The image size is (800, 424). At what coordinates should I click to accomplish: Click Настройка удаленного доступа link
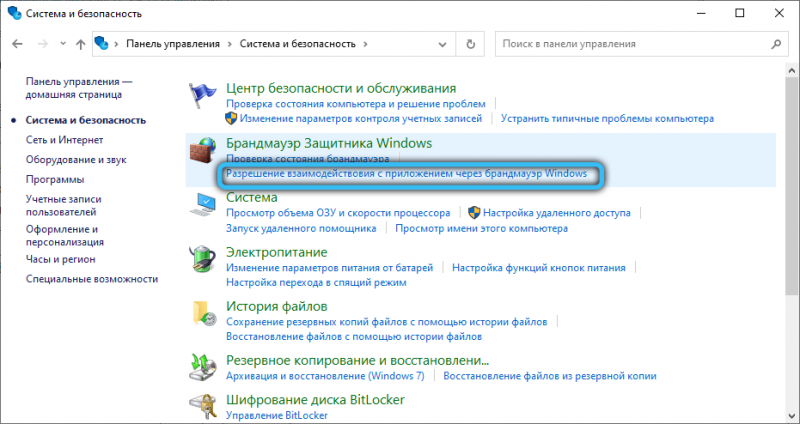point(557,213)
